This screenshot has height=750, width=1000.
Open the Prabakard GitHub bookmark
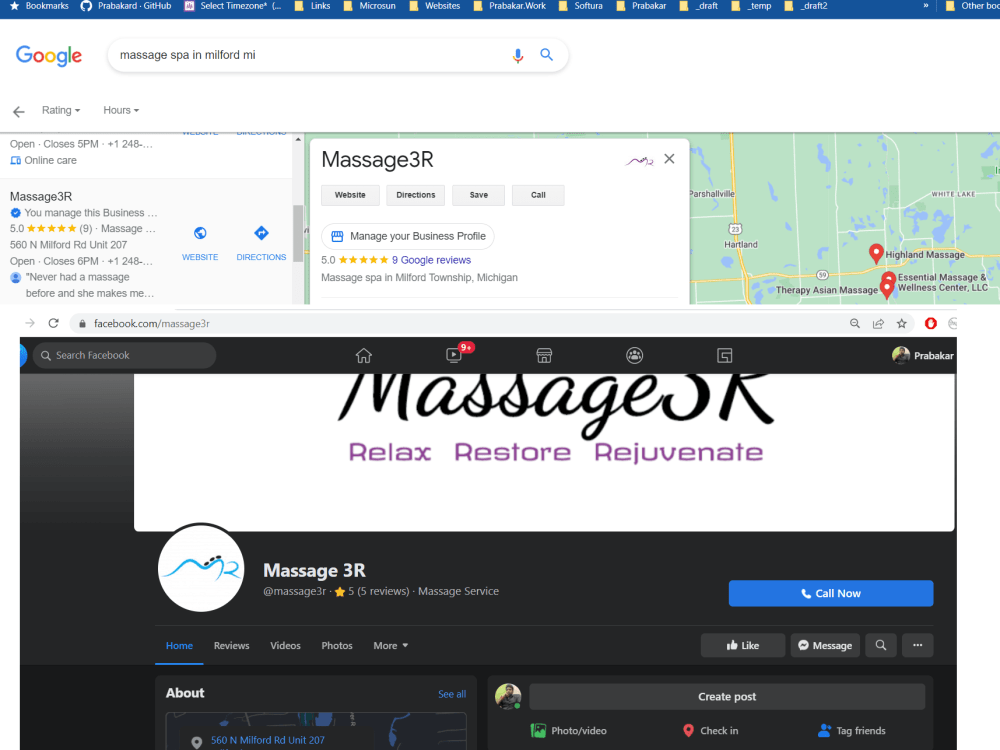point(126,6)
